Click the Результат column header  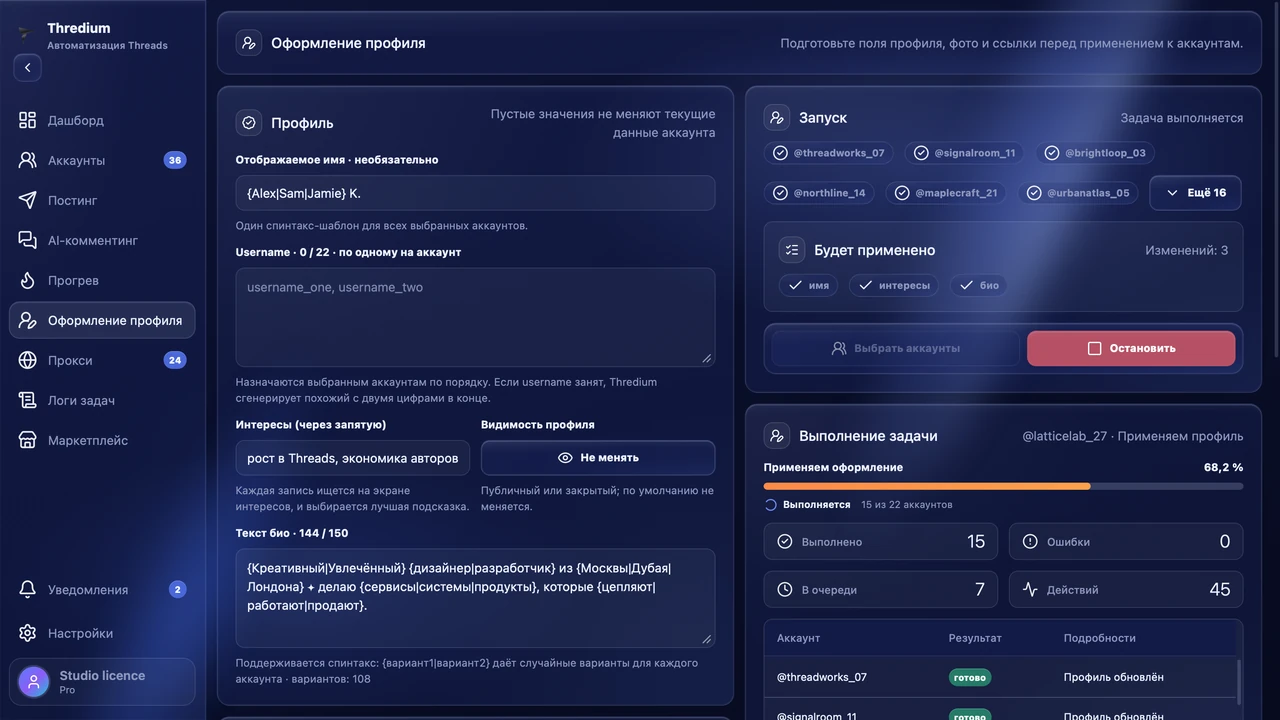(975, 638)
